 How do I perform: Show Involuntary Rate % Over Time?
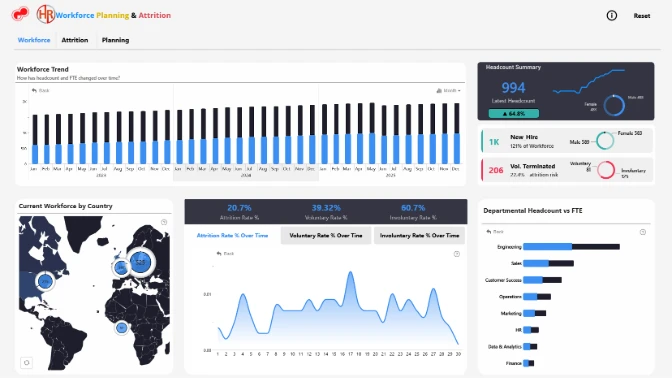coord(419,235)
